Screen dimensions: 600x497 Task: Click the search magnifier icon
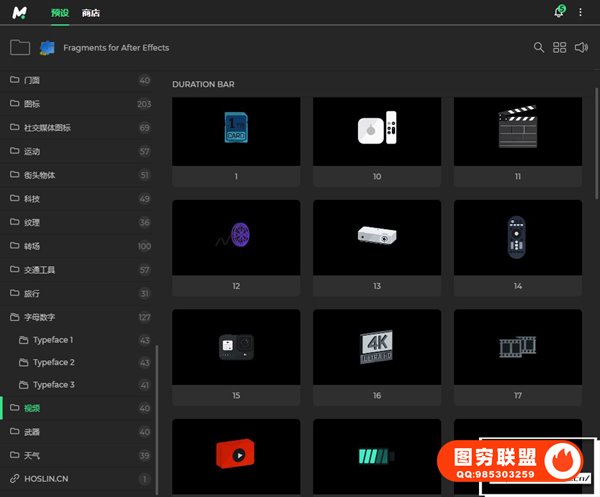pyautogui.click(x=539, y=47)
